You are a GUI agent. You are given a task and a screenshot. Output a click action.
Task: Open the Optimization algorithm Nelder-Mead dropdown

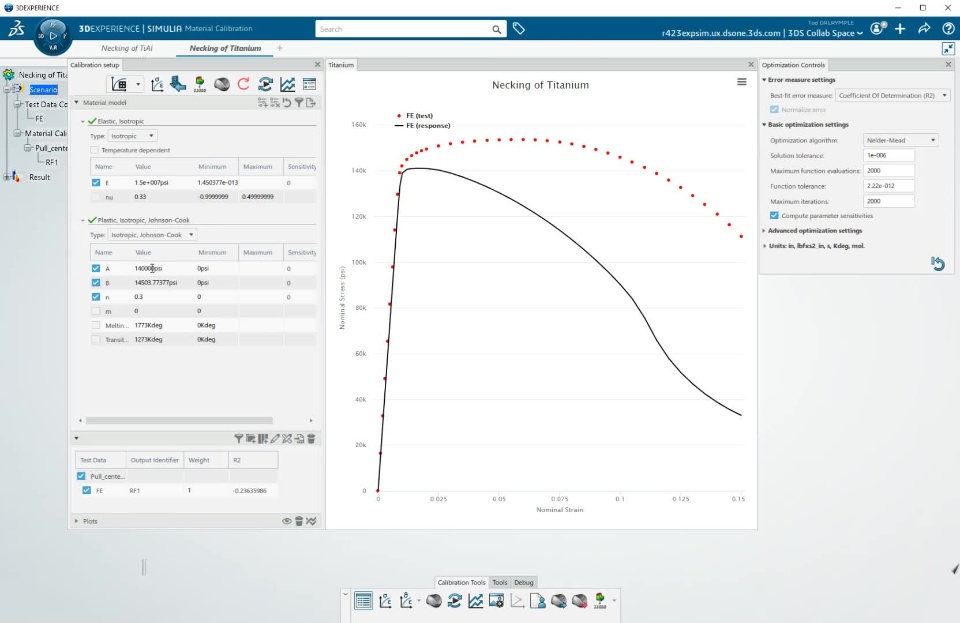[901, 140]
